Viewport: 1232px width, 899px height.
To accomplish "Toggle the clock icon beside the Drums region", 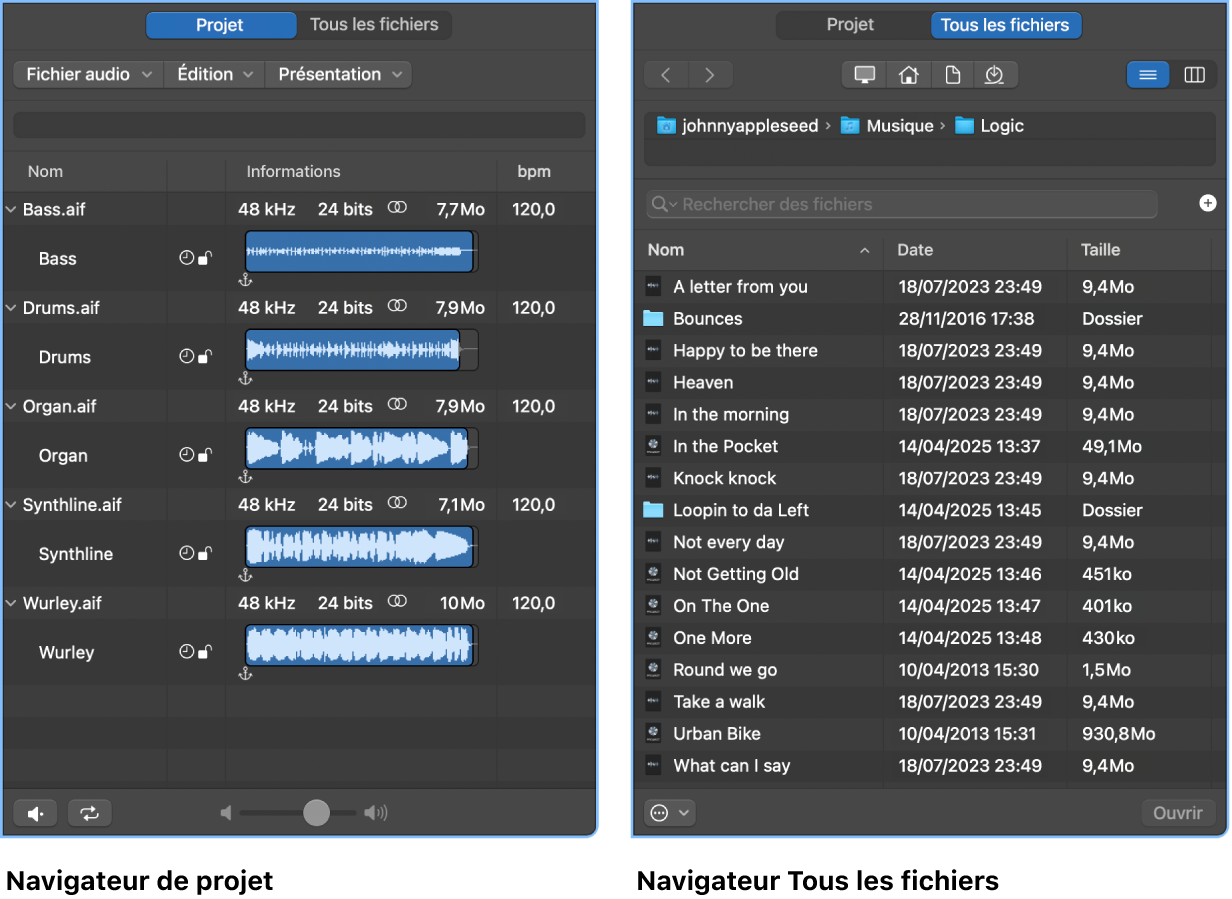I will coord(185,356).
